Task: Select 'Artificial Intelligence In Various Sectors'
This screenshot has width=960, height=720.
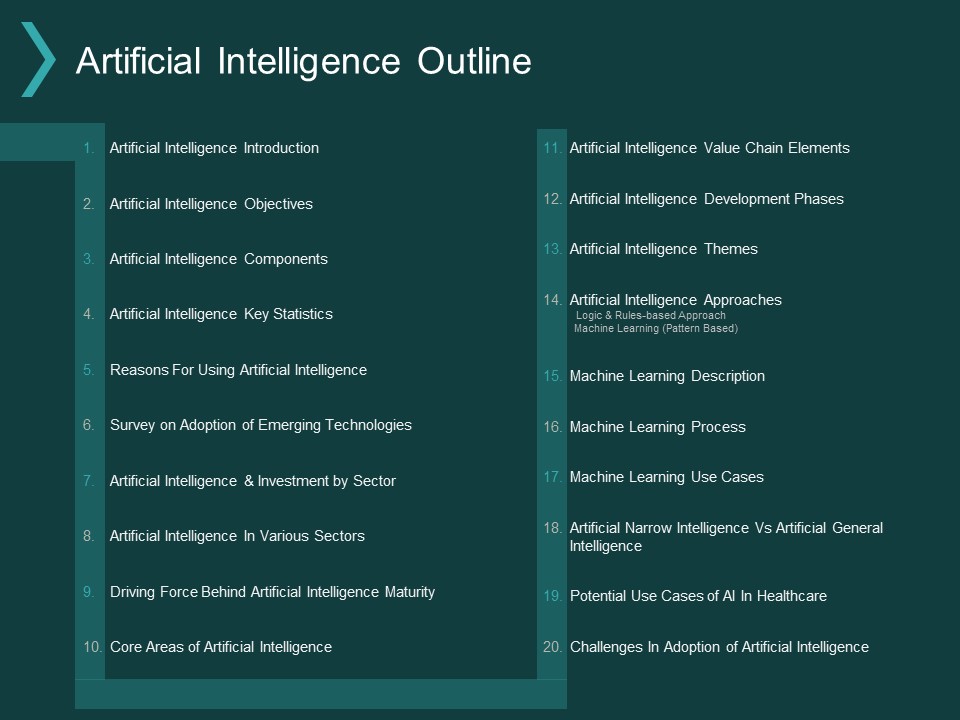Action: tap(237, 536)
